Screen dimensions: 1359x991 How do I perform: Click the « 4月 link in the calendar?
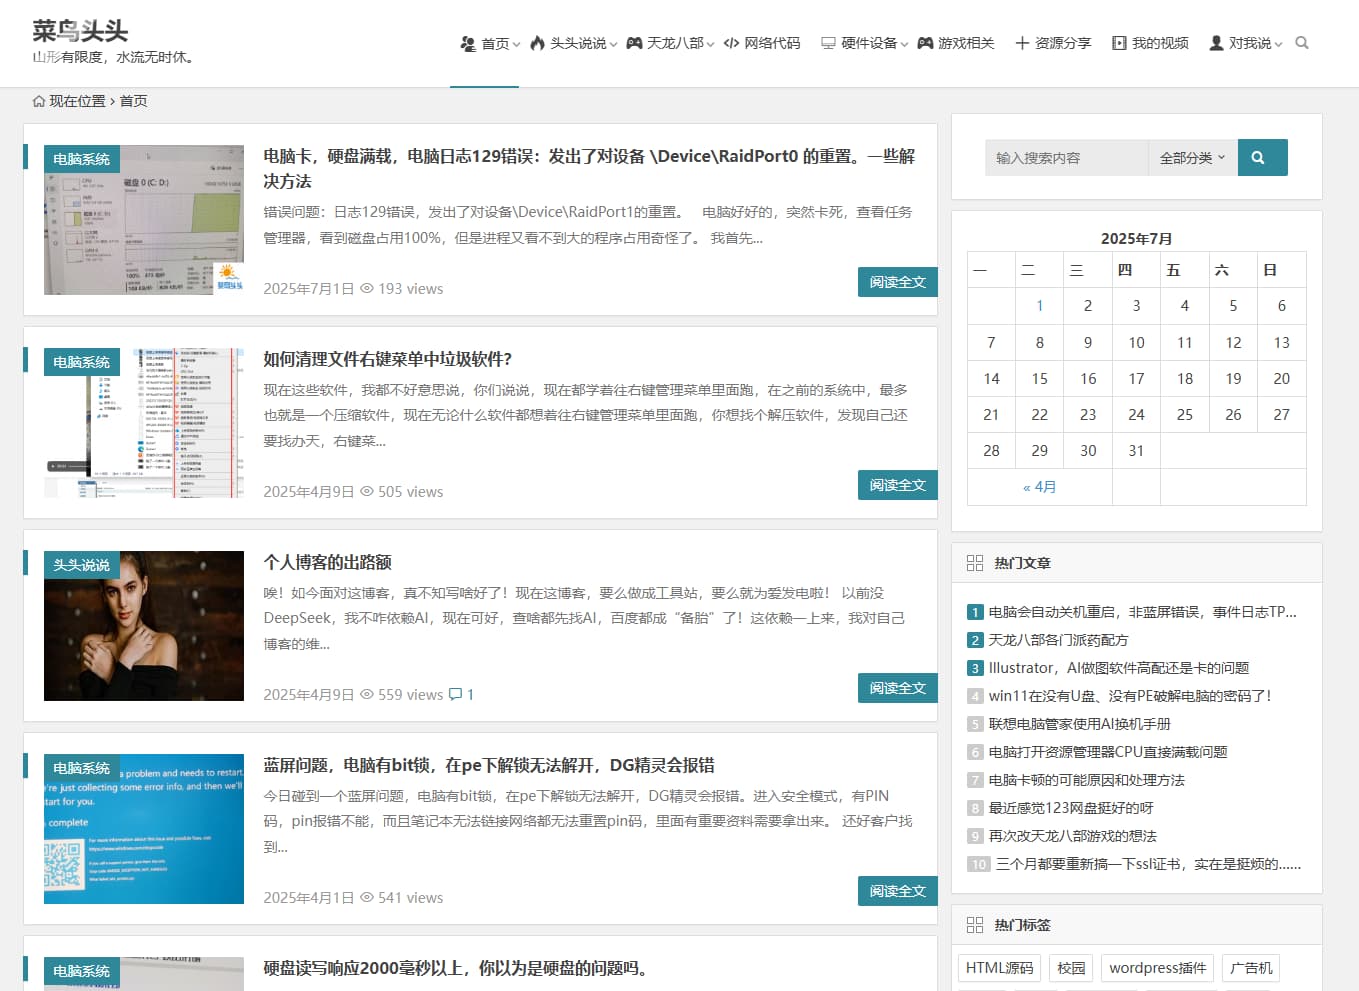(1039, 487)
